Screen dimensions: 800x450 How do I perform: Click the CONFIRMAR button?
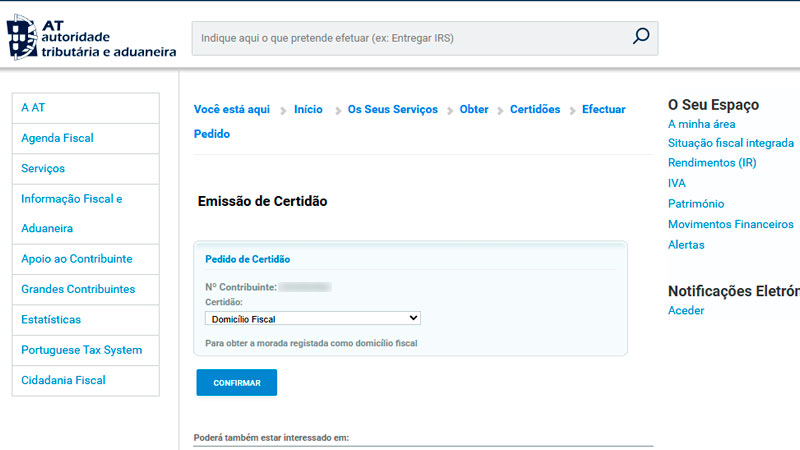[237, 383]
